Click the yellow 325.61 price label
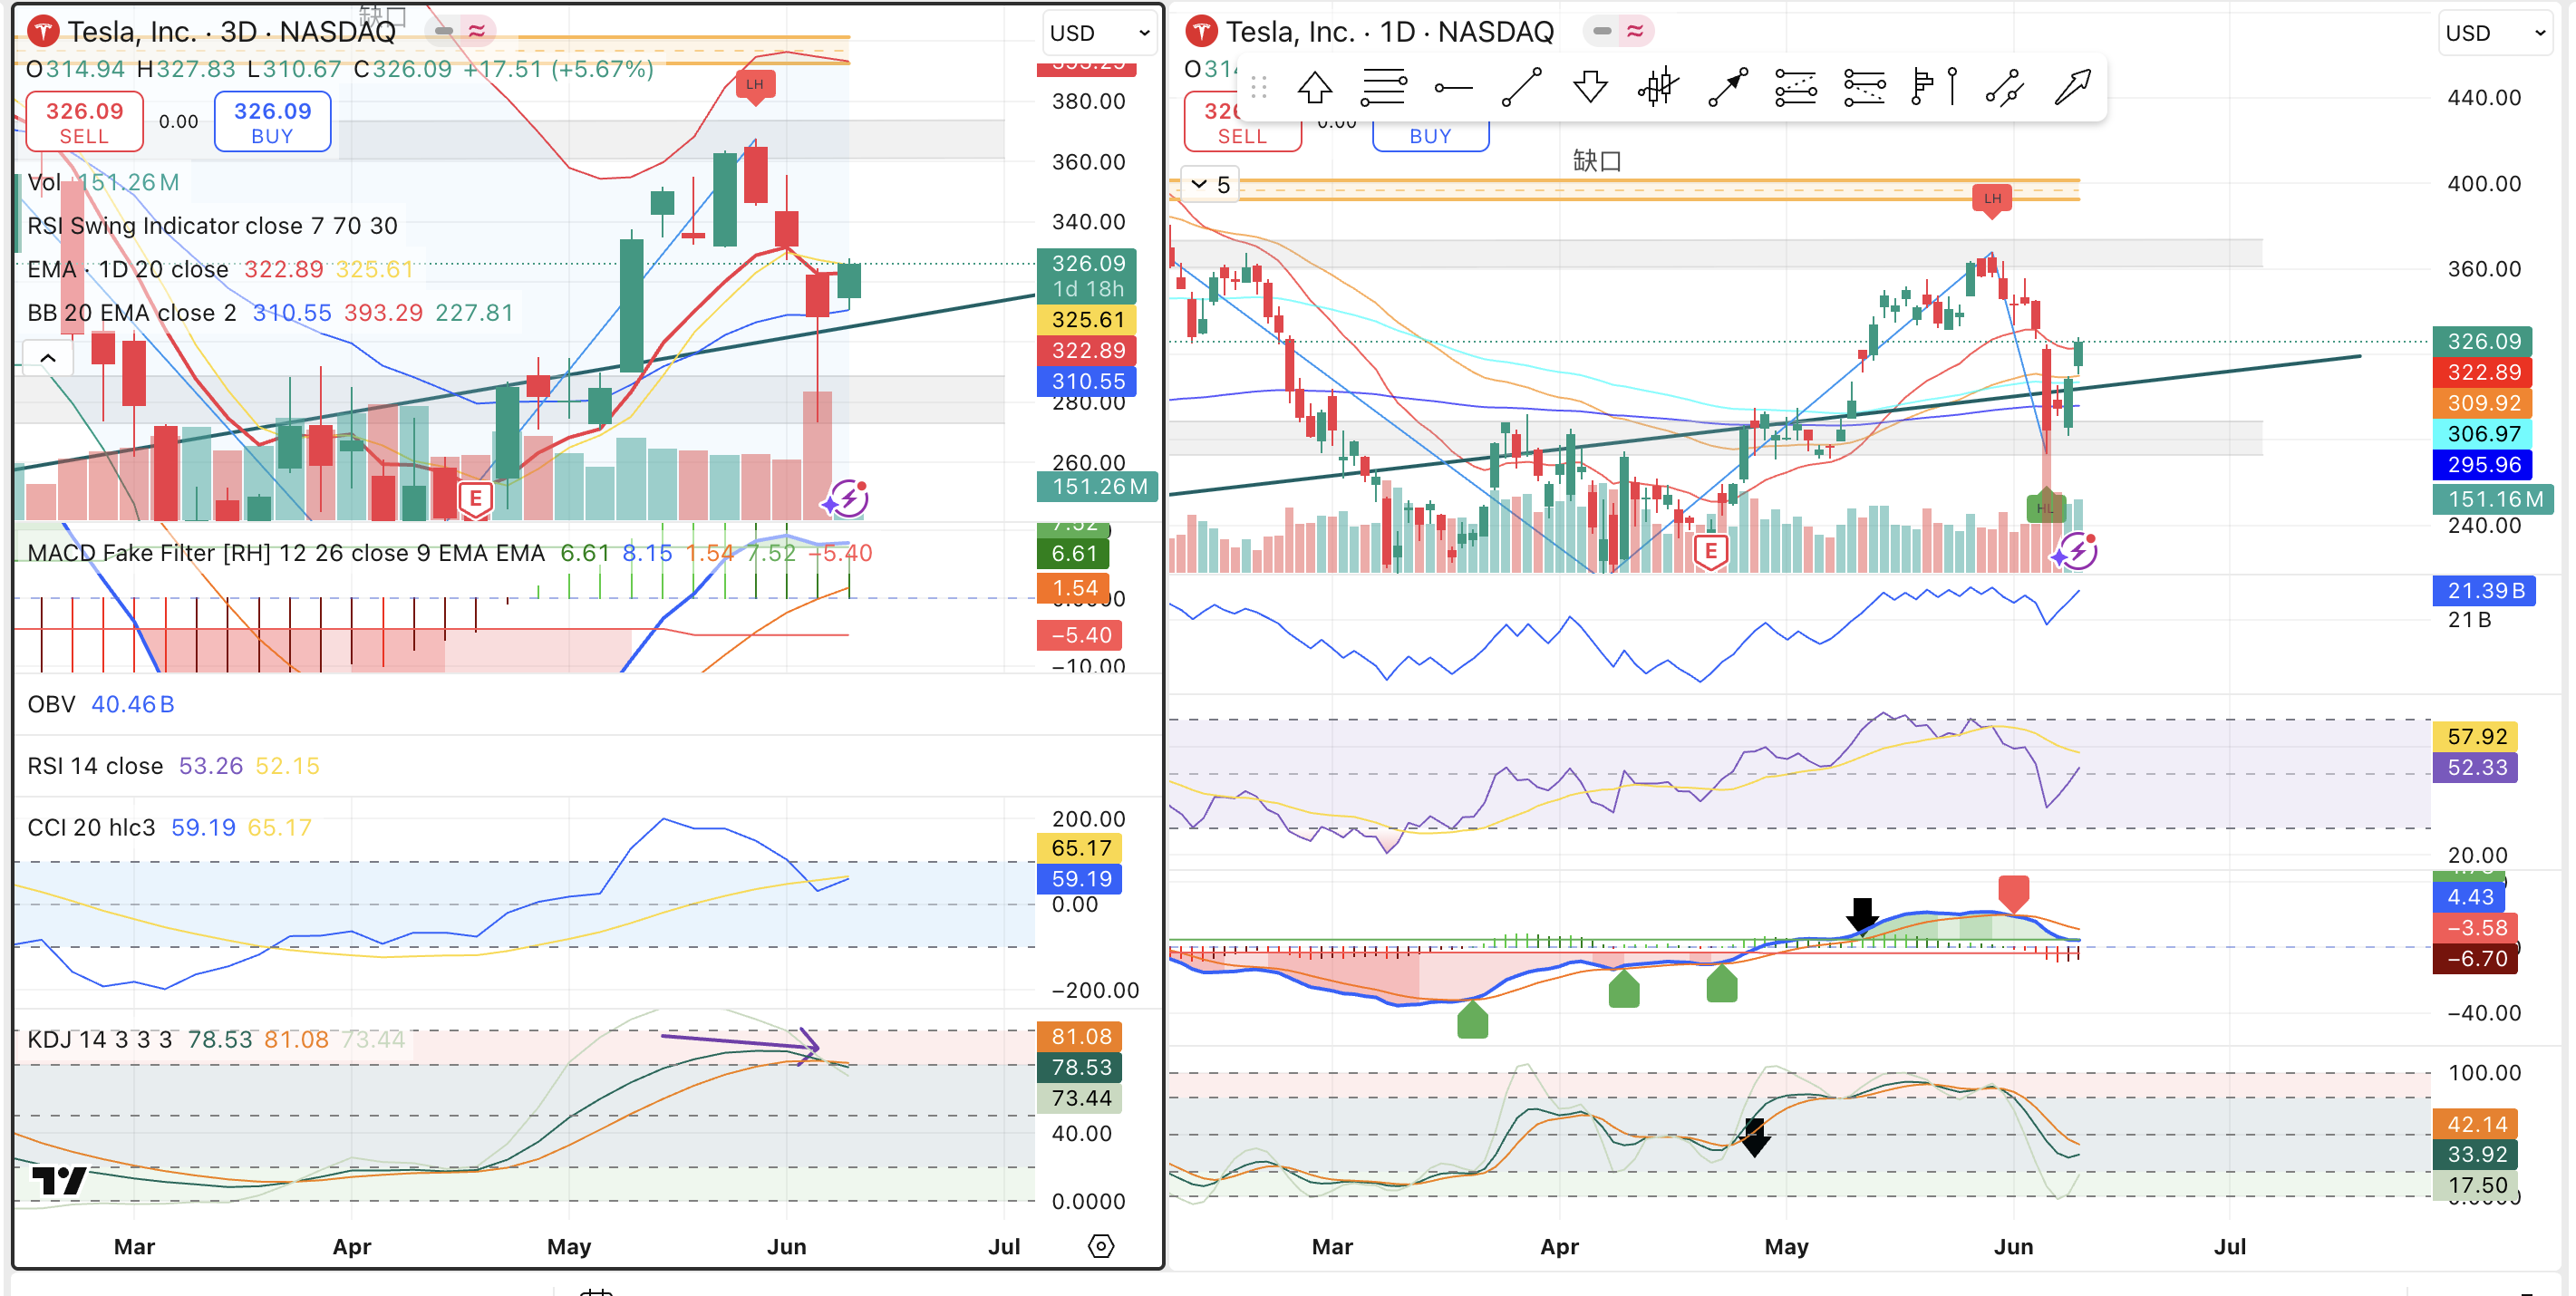2576x1296 pixels. pos(1087,320)
